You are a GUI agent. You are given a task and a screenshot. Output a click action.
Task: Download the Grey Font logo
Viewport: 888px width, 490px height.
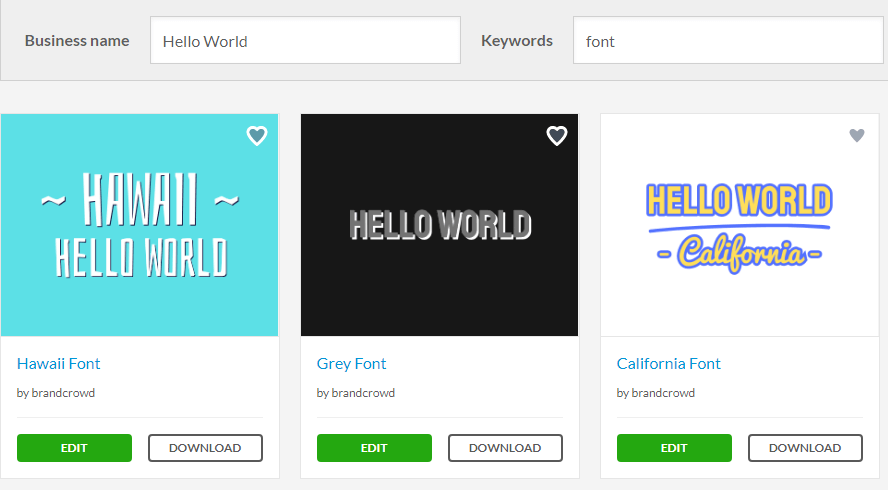tap(505, 448)
